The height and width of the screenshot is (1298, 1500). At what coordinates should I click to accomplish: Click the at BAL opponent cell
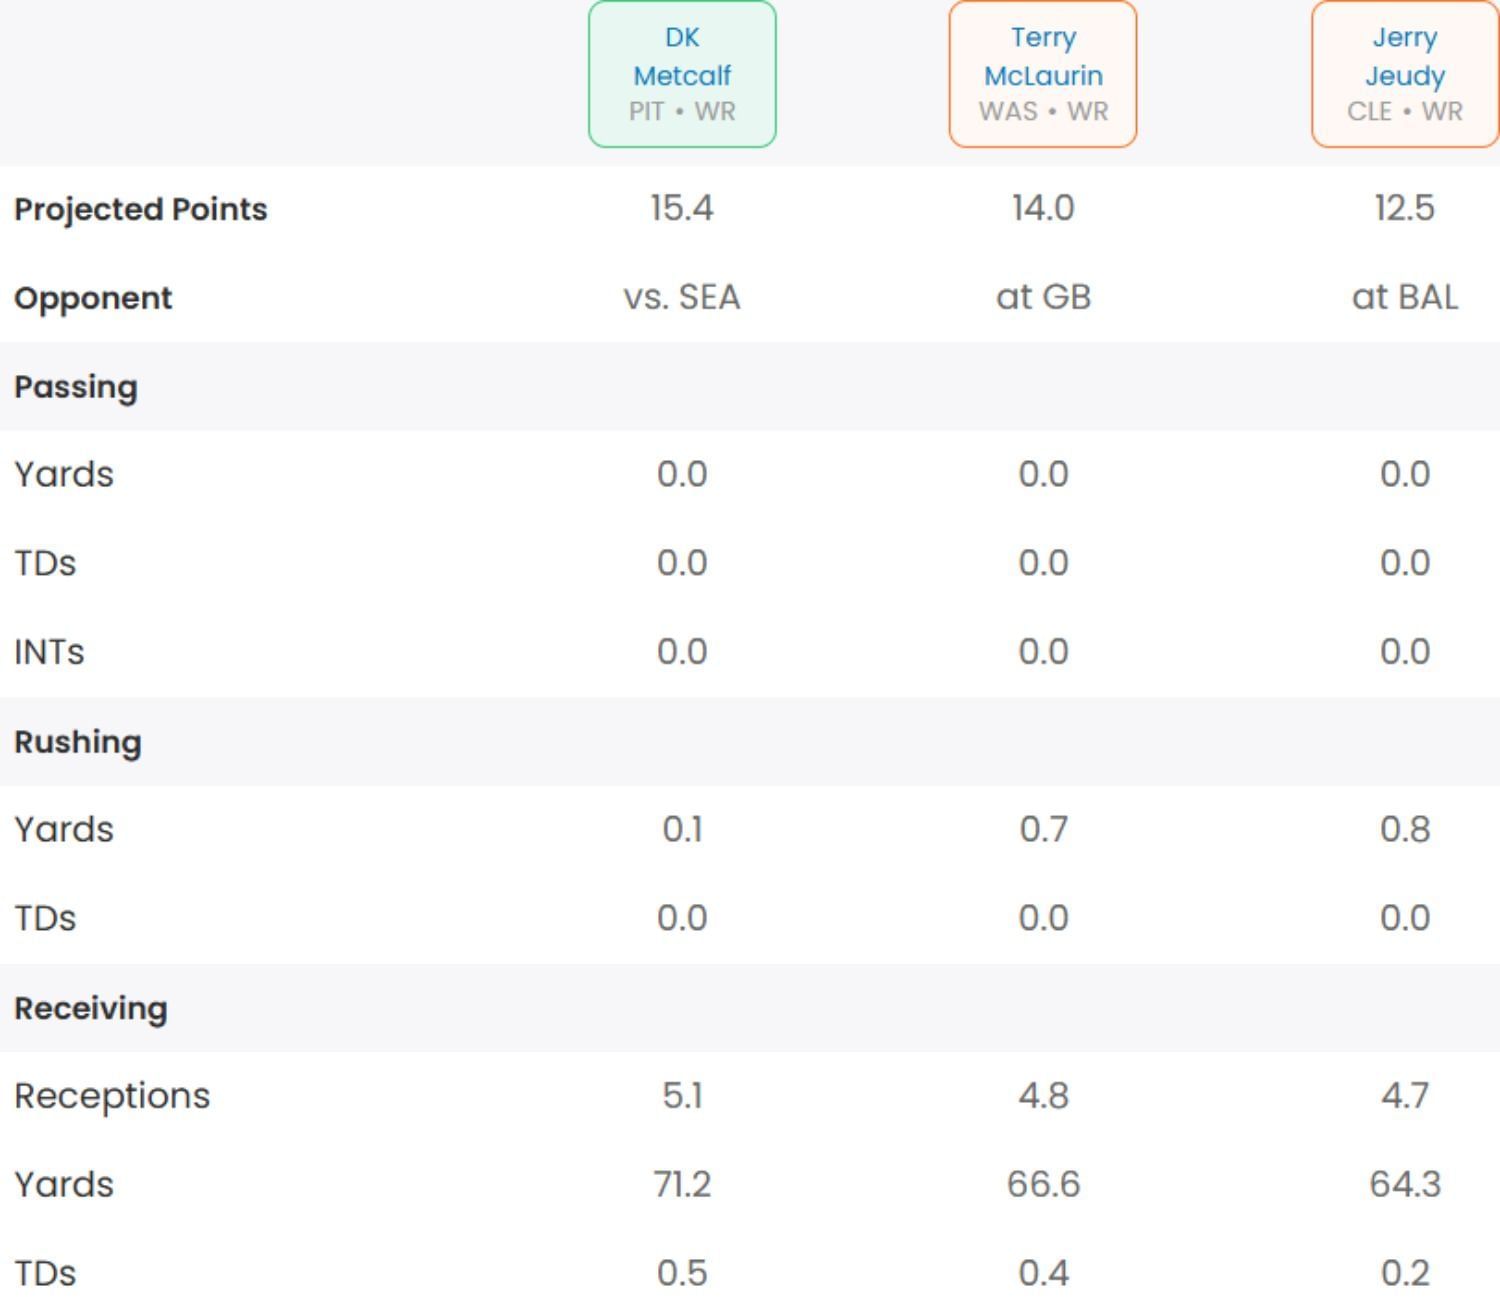pyautogui.click(x=1405, y=297)
